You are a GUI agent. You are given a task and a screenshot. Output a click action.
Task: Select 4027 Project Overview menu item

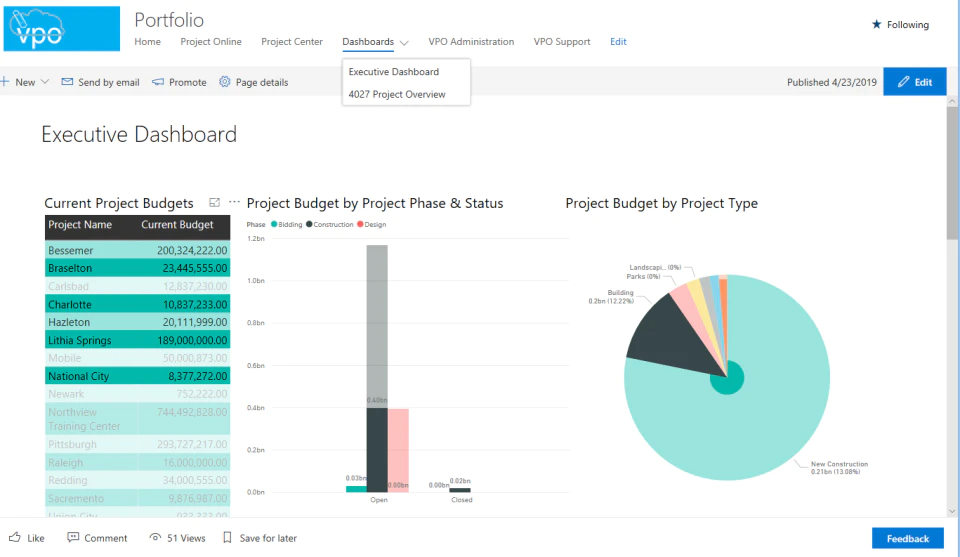397,94
